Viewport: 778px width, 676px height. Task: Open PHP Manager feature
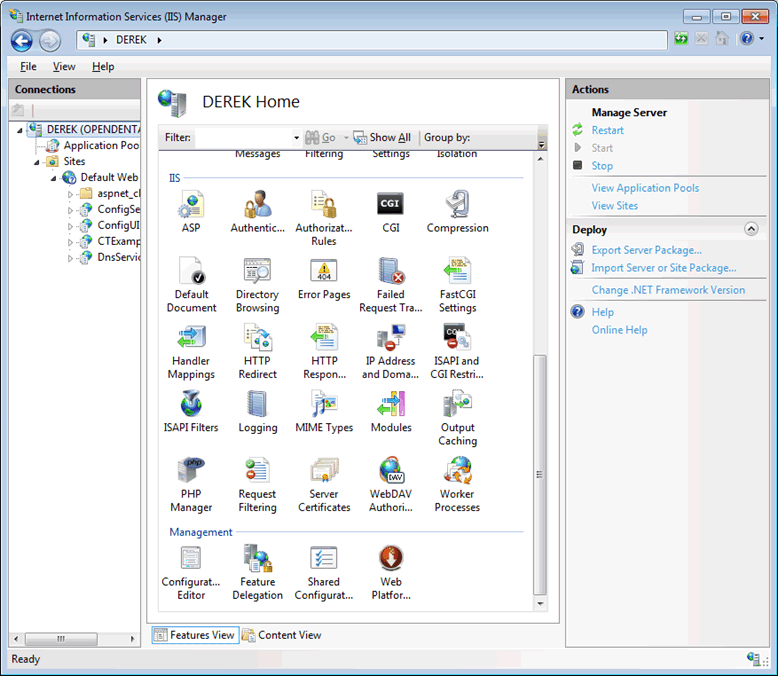(x=191, y=484)
